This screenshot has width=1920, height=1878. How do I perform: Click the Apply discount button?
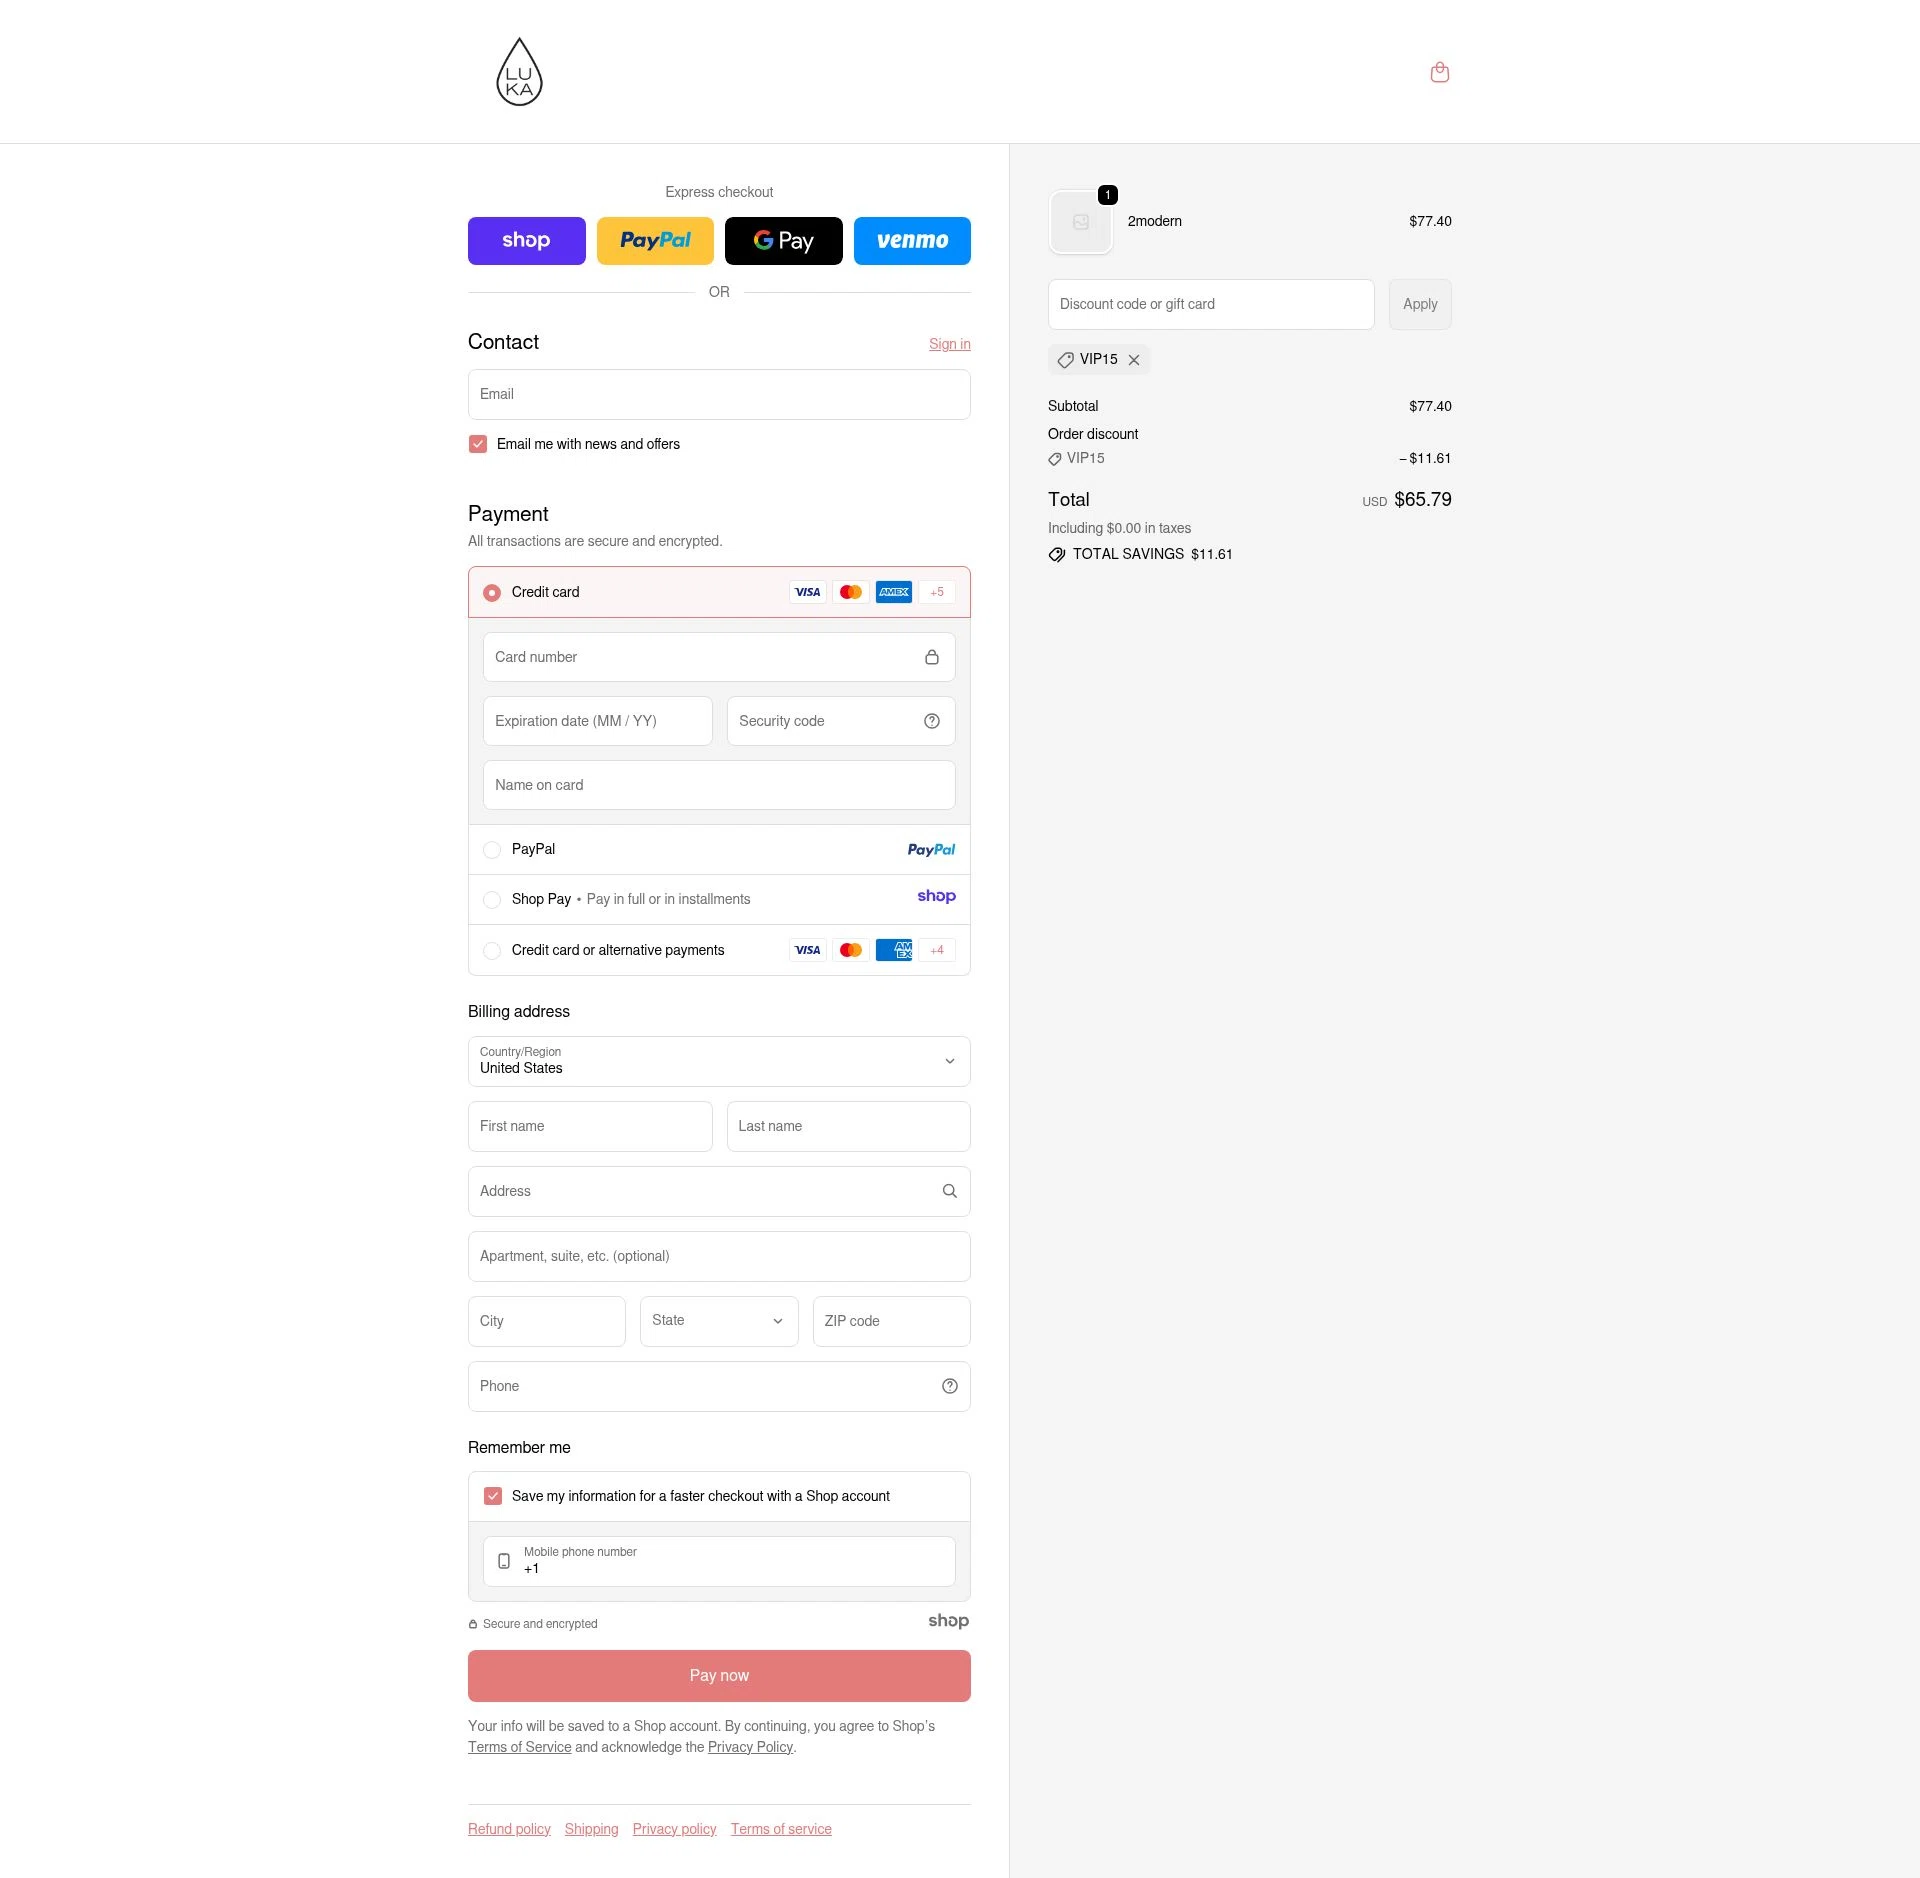(x=1419, y=304)
